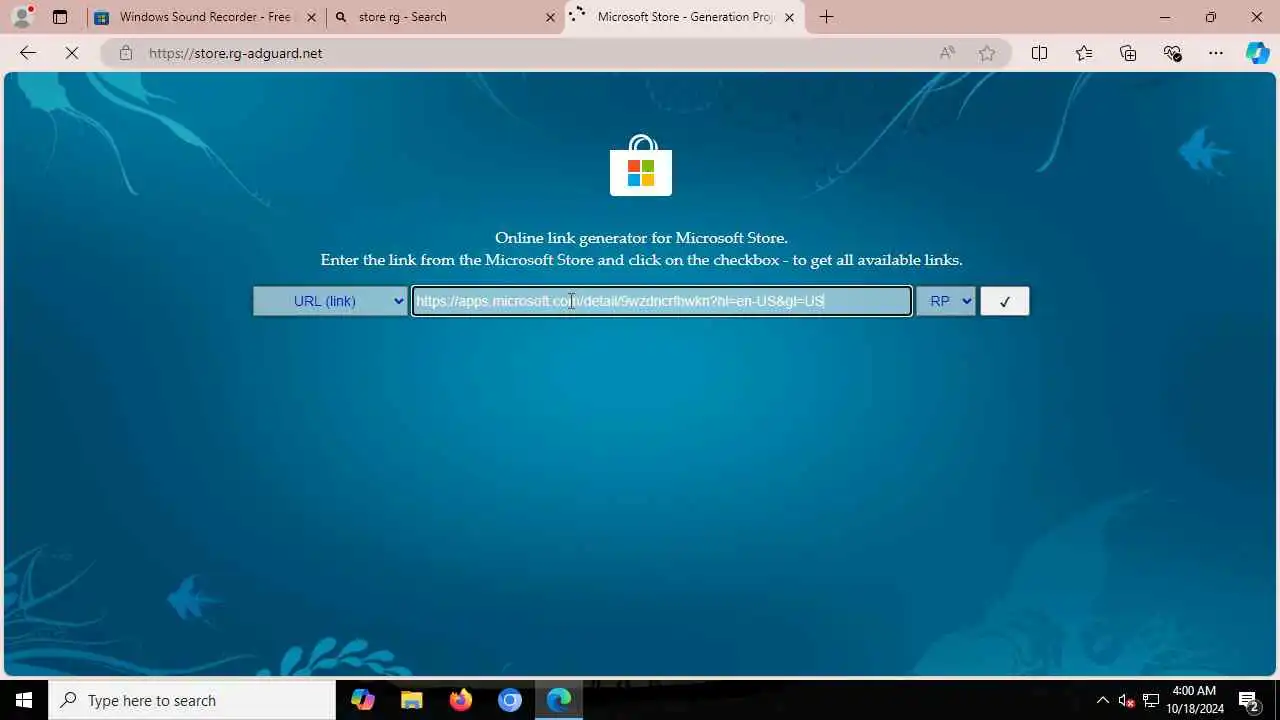This screenshot has width=1280, height=720.
Task: Launch Firefox from the taskbar
Action: click(460, 700)
